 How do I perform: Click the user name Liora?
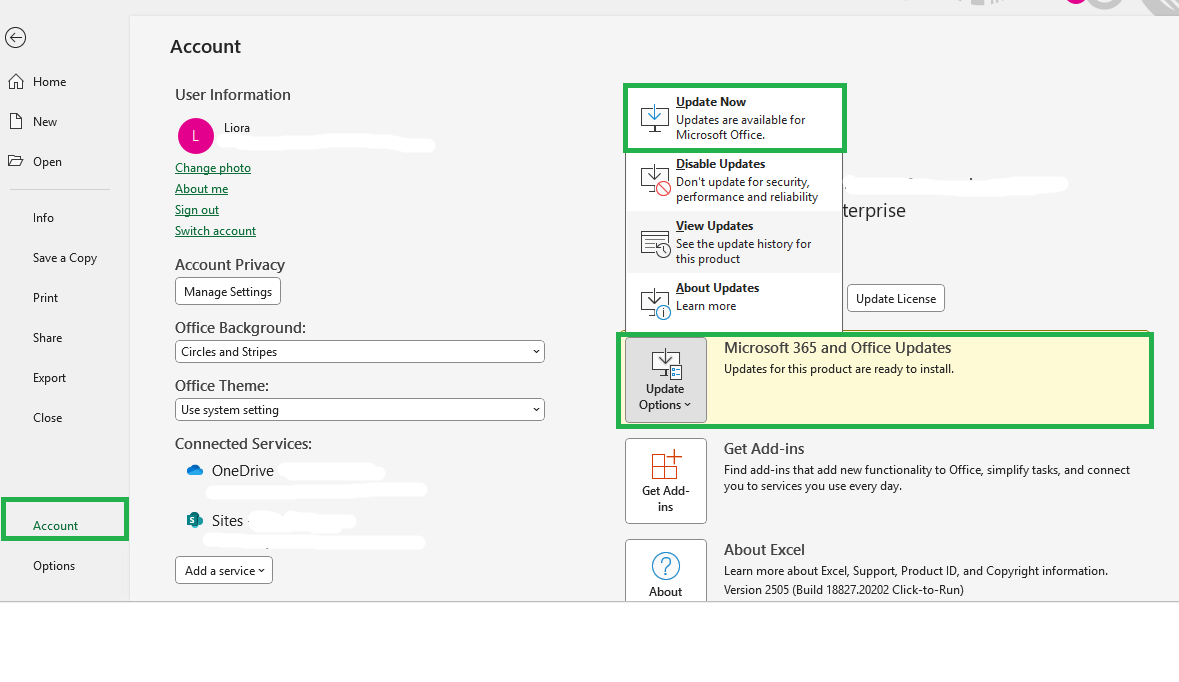pyautogui.click(x=237, y=128)
